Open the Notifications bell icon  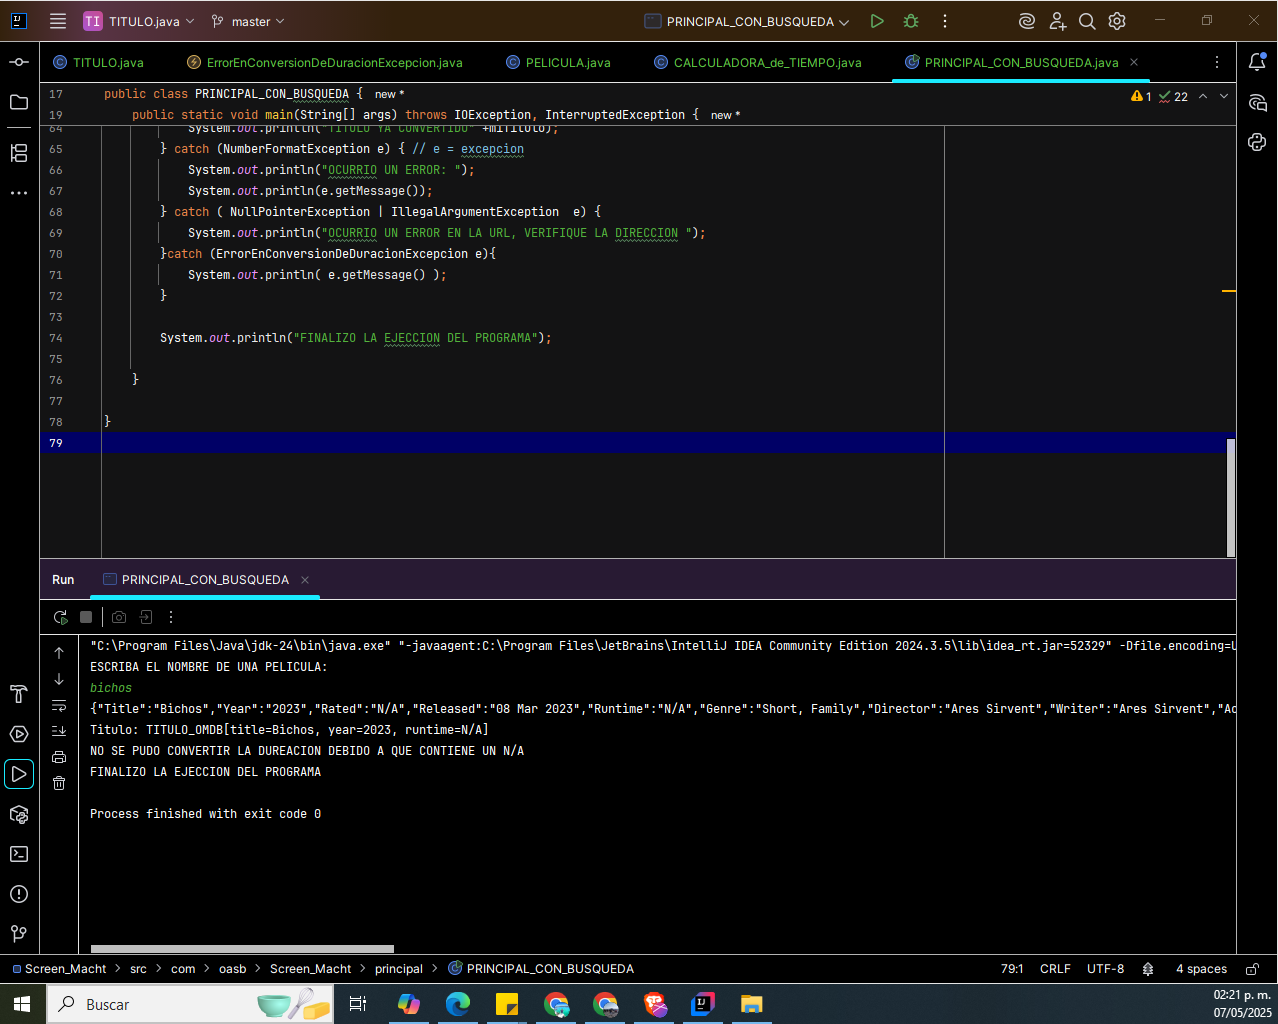point(1257,62)
